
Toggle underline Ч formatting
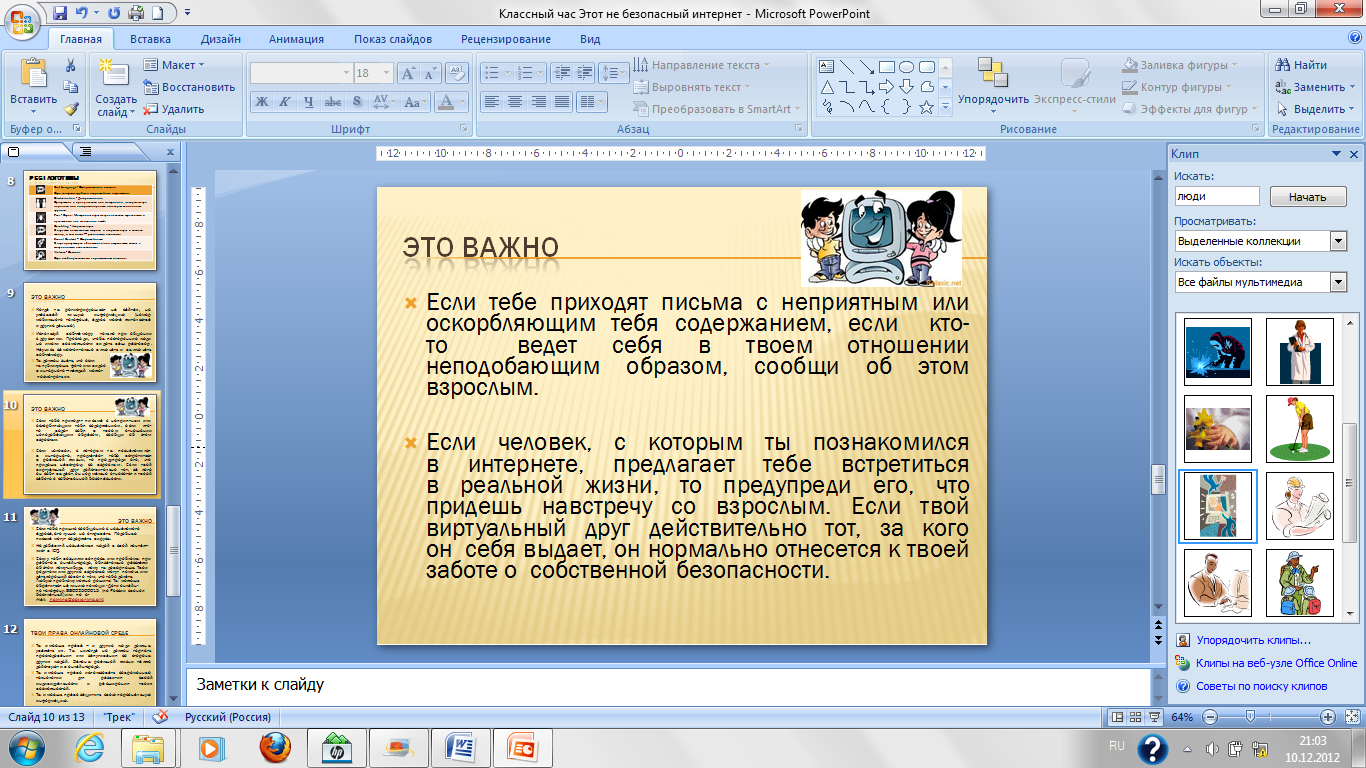click(309, 101)
